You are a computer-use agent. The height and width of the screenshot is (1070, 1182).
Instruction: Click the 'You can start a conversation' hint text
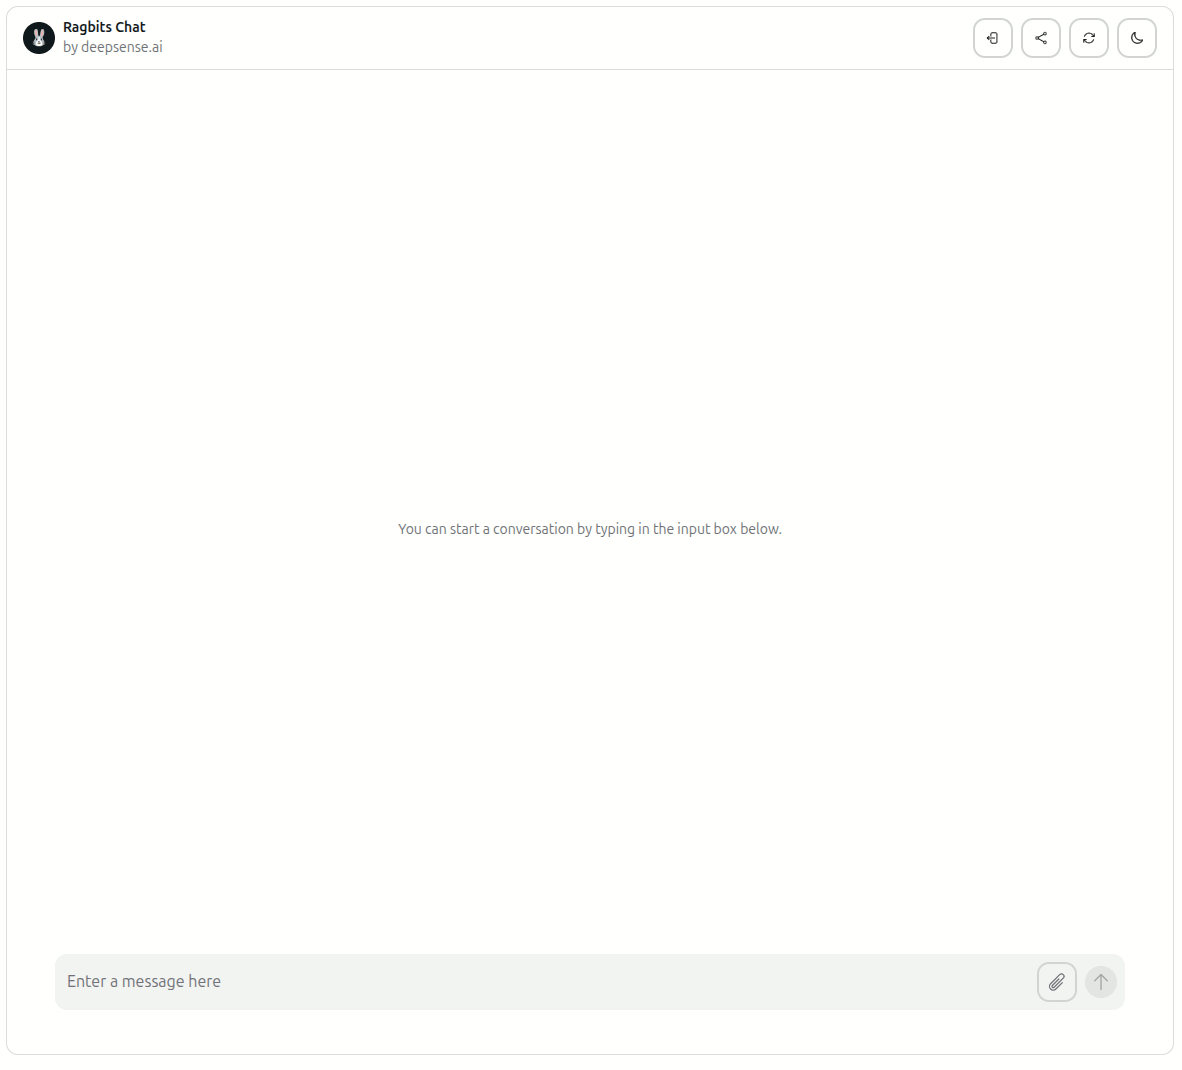click(589, 529)
